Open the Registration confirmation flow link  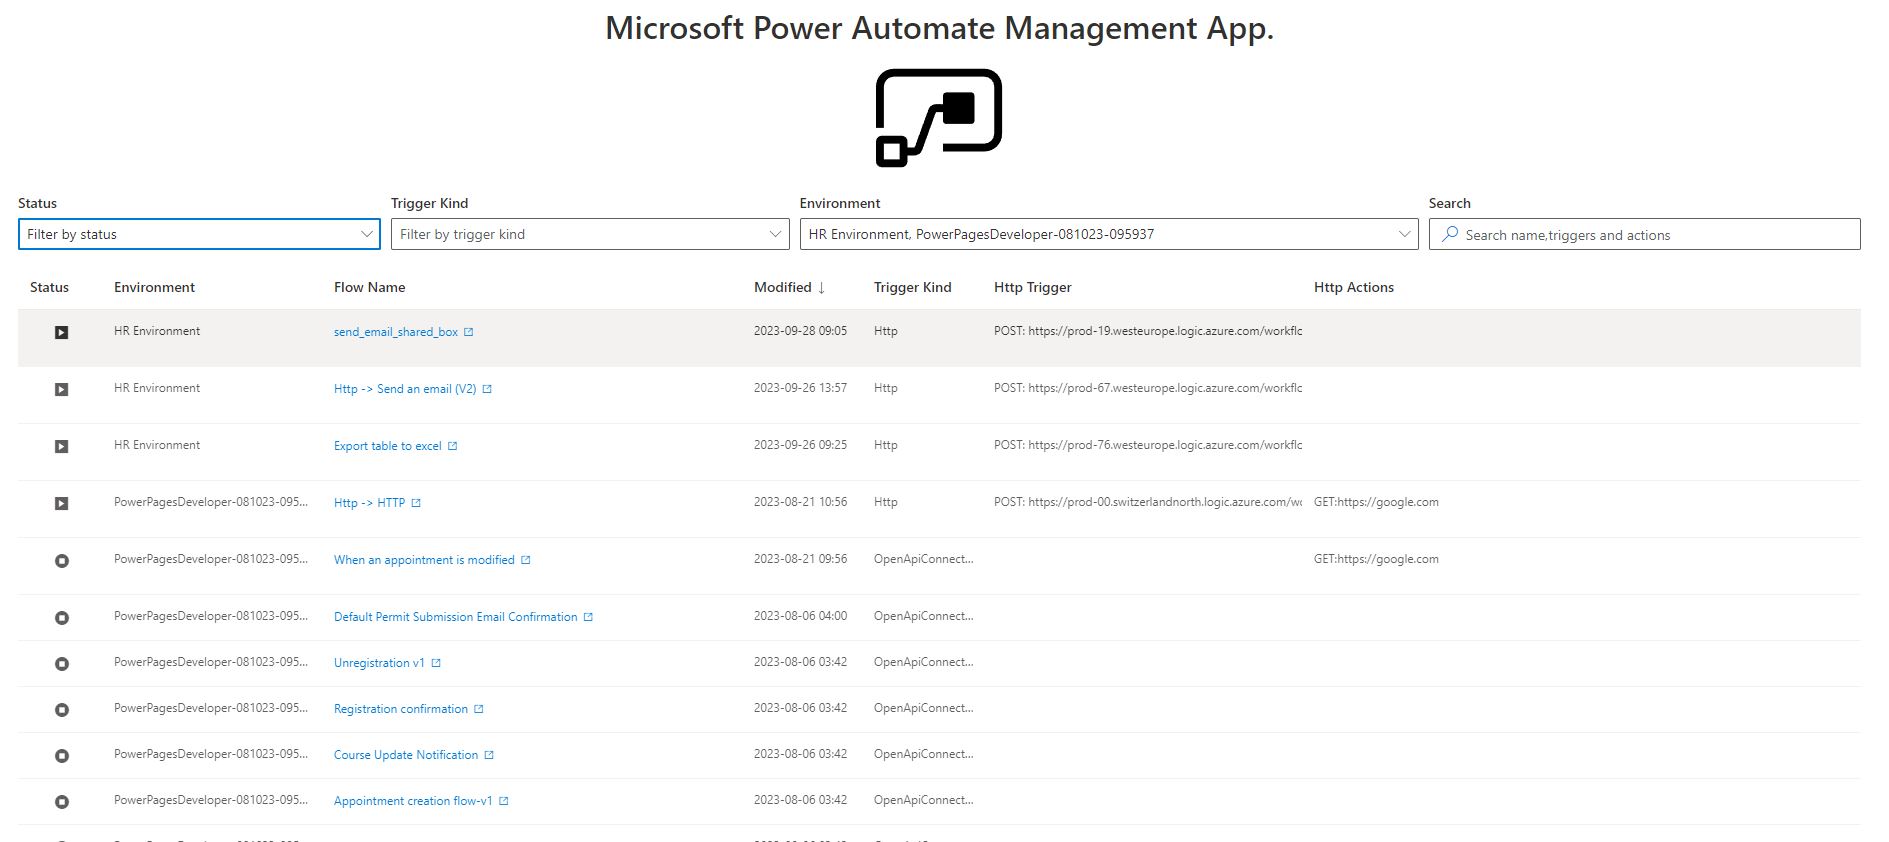(x=401, y=709)
